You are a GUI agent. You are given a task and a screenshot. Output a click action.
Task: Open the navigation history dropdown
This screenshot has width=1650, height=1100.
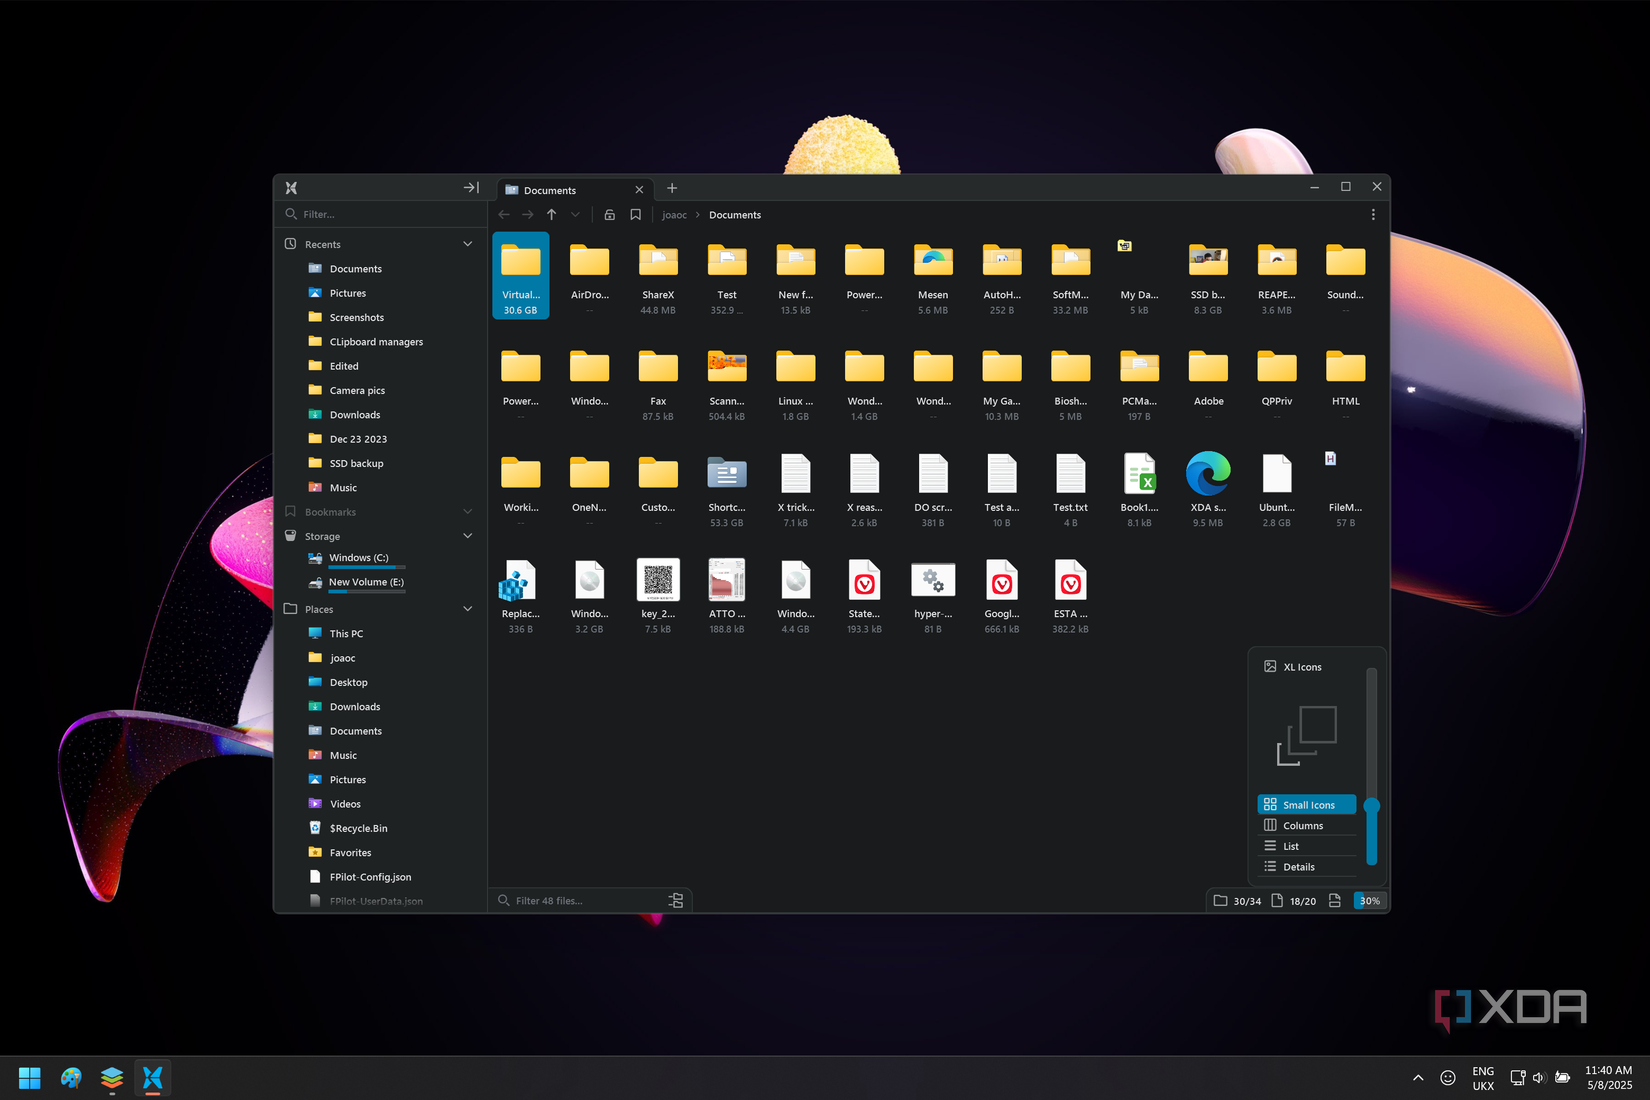574,214
